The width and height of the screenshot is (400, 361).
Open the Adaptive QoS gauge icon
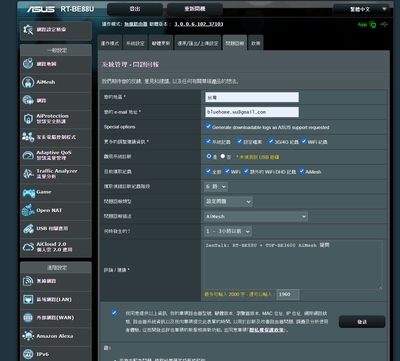click(28, 155)
